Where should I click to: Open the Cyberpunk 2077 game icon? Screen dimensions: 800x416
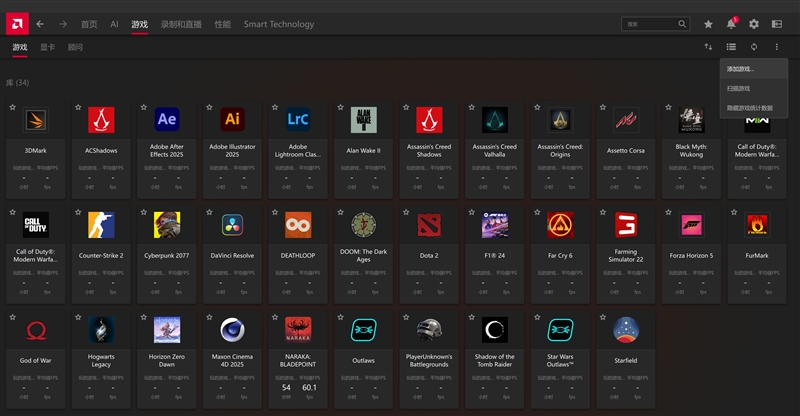[167, 225]
